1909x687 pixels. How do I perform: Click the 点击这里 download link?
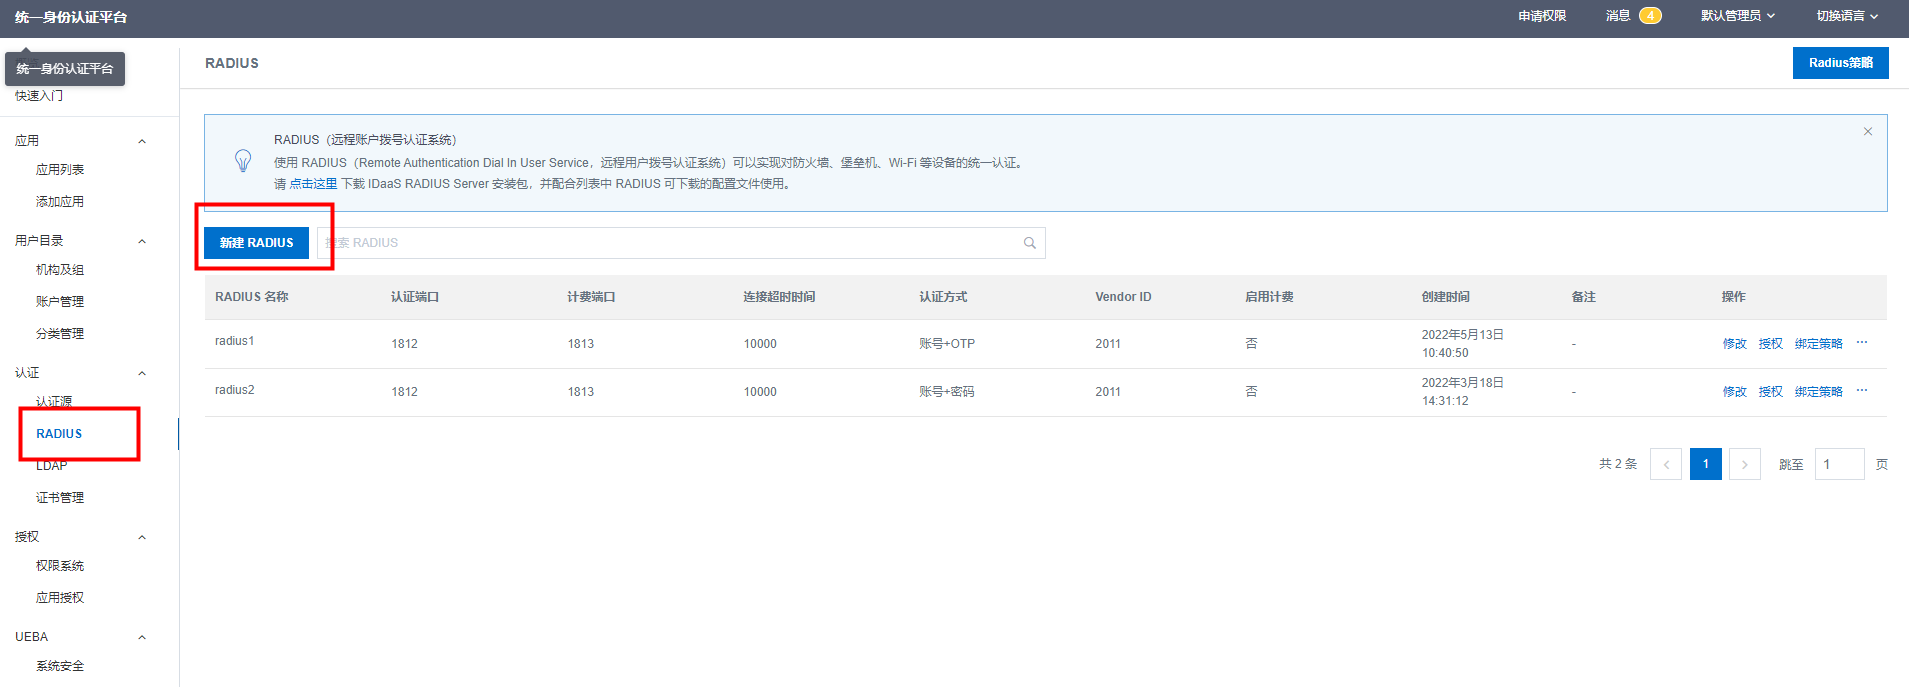tap(313, 184)
